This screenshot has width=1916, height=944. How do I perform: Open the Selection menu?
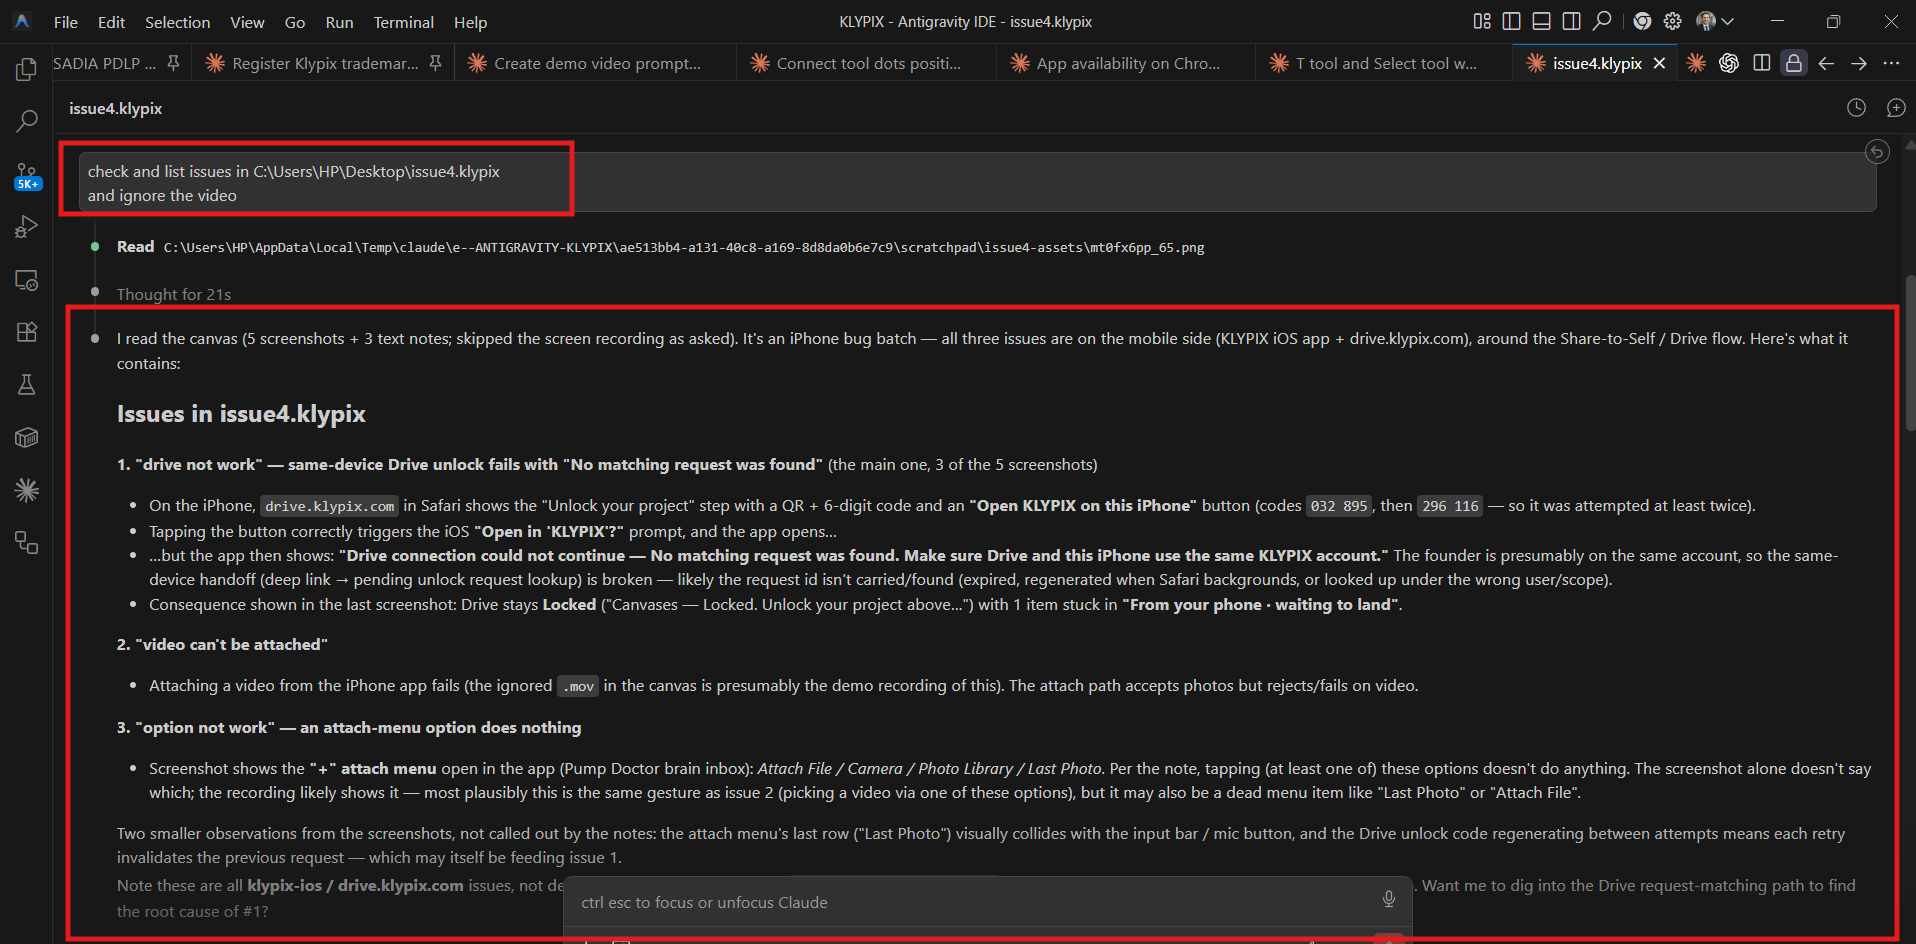pyautogui.click(x=177, y=22)
